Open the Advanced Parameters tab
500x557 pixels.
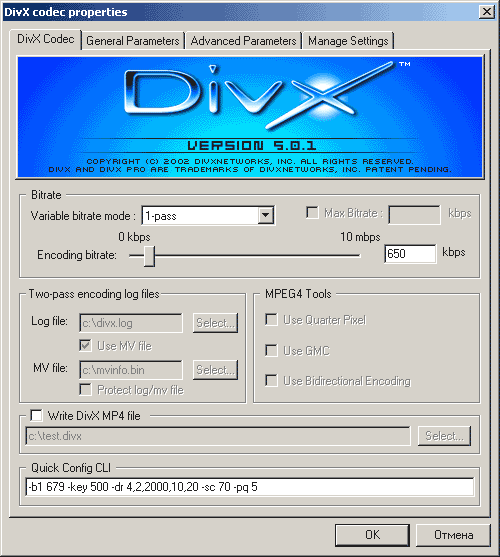243,41
